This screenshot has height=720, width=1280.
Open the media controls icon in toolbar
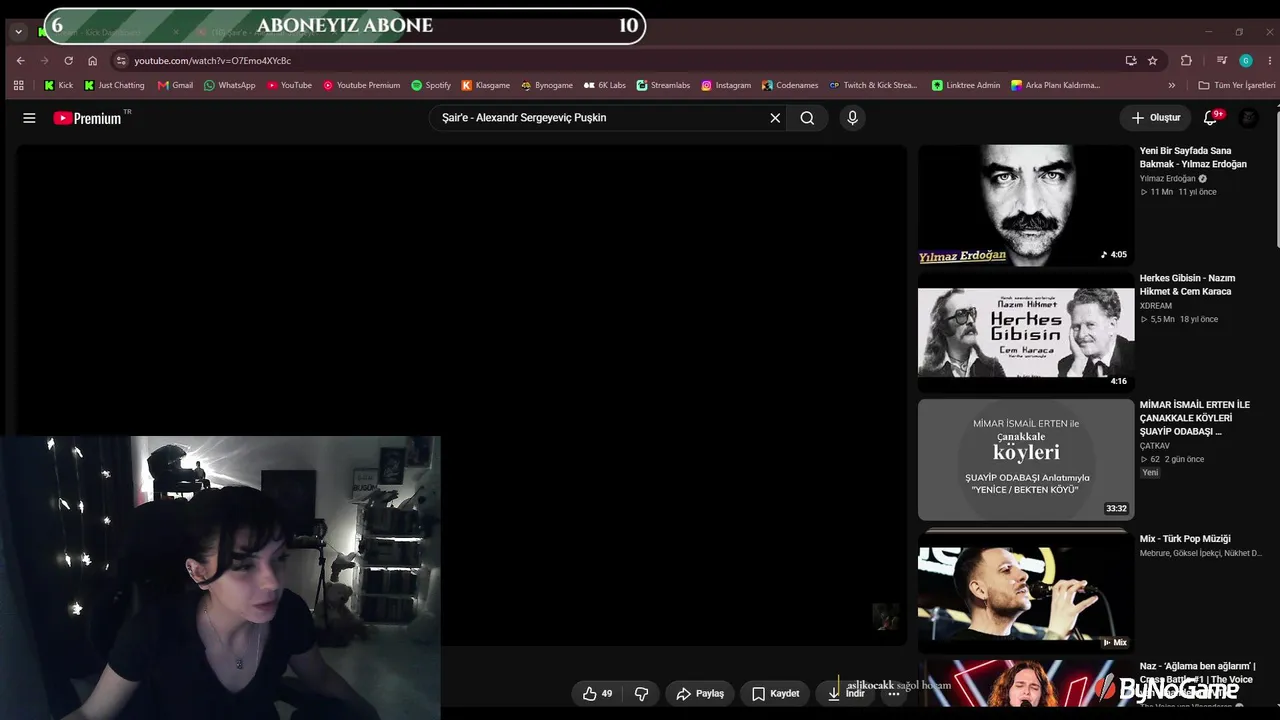[1221, 60]
